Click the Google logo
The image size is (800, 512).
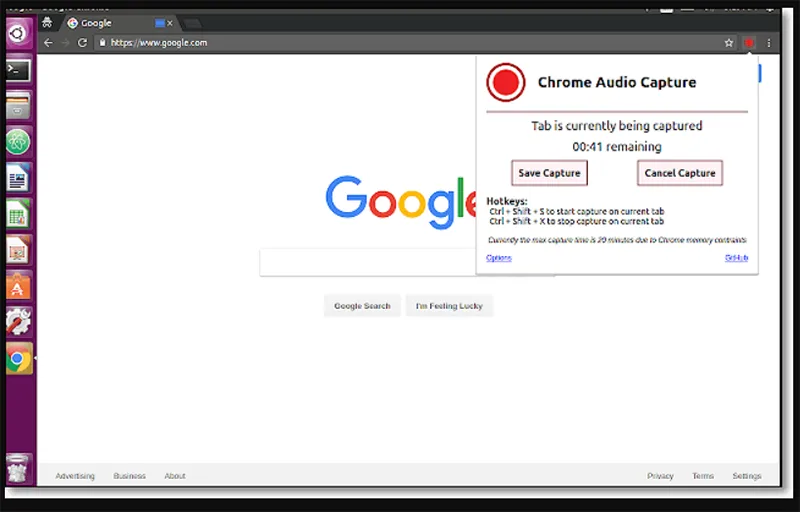tap(401, 200)
